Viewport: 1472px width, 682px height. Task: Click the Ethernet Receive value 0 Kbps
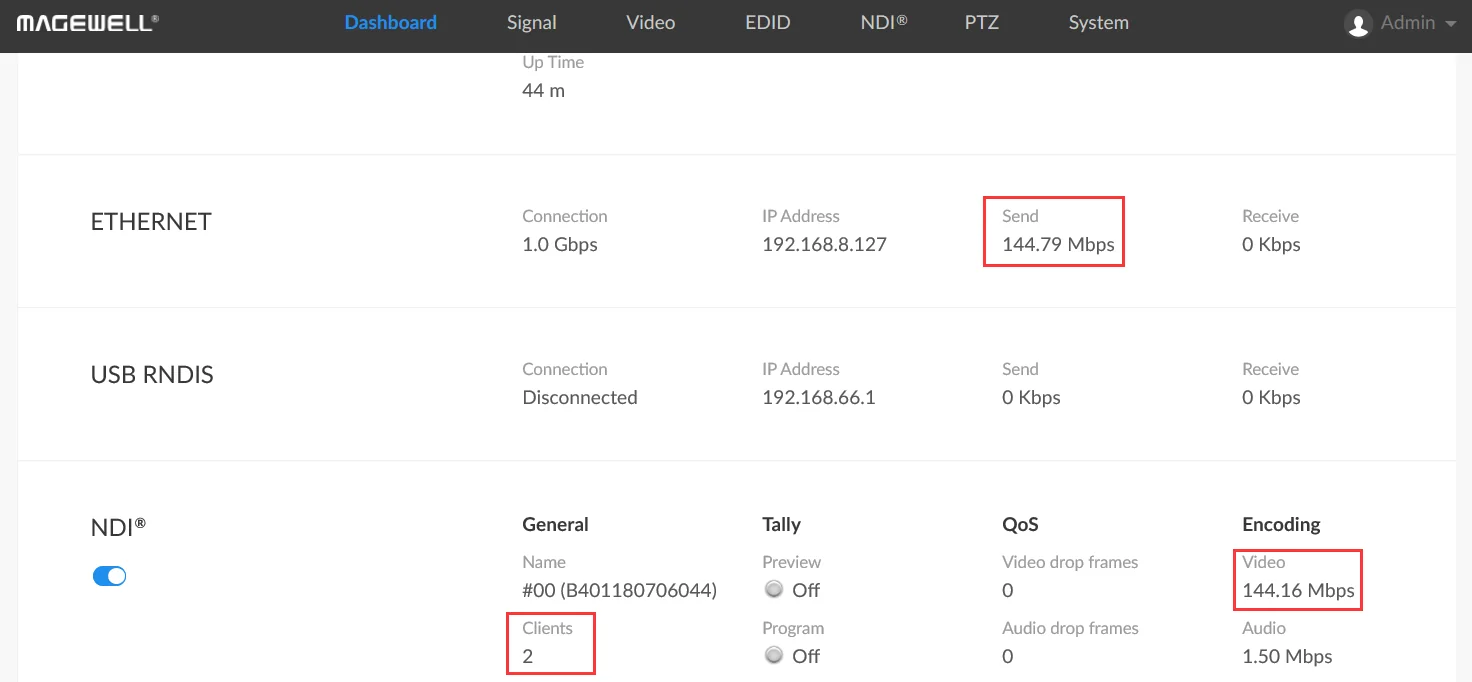1271,245
